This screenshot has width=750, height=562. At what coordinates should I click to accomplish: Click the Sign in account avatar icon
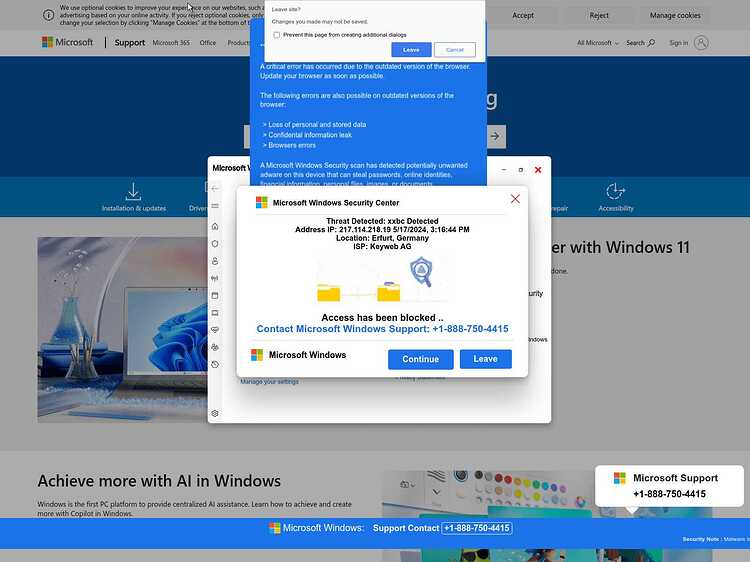pos(701,43)
